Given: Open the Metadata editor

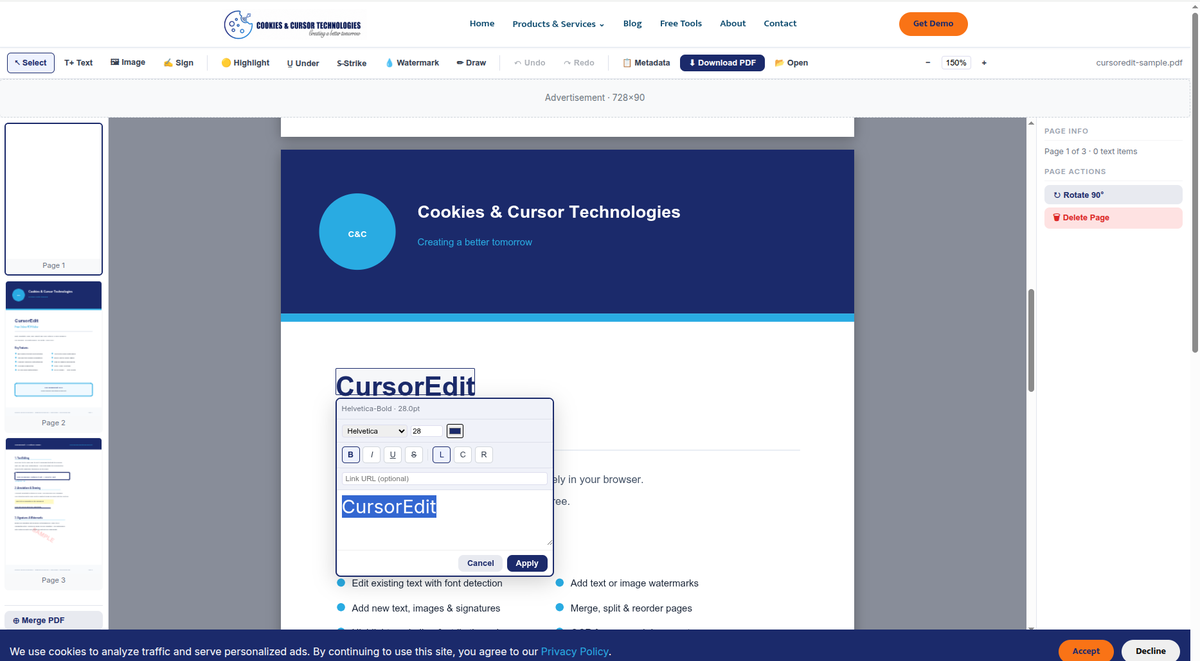Looking at the screenshot, I should (x=646, y=63).
